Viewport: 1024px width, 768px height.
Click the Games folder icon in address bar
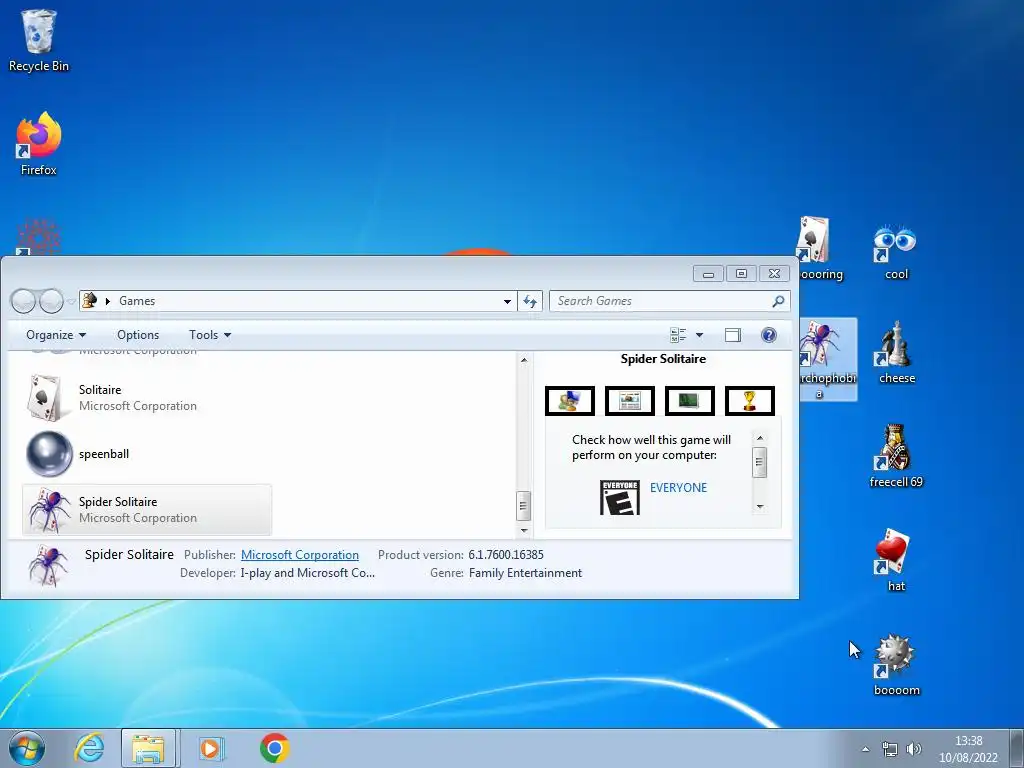tap(89, 300)
